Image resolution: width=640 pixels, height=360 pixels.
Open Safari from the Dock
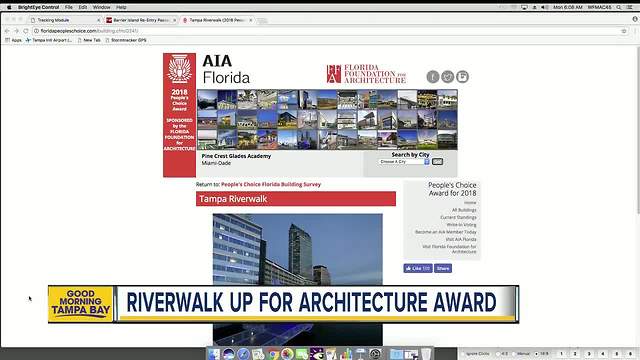click(243, 354)
